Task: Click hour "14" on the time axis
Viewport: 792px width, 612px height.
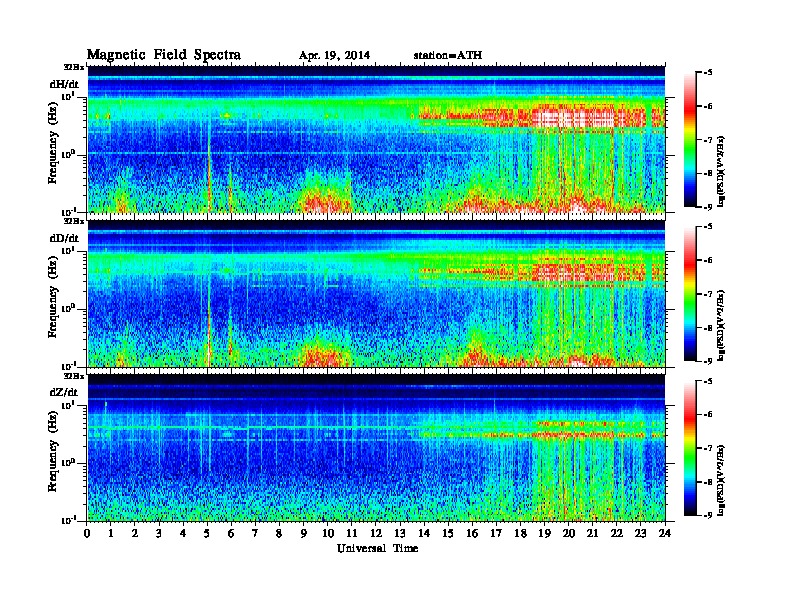Action: coord(424,533)
